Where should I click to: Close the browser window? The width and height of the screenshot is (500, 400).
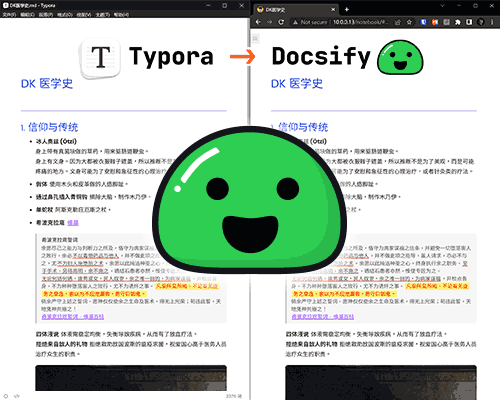pyautogui.click(x=492, y=6)
